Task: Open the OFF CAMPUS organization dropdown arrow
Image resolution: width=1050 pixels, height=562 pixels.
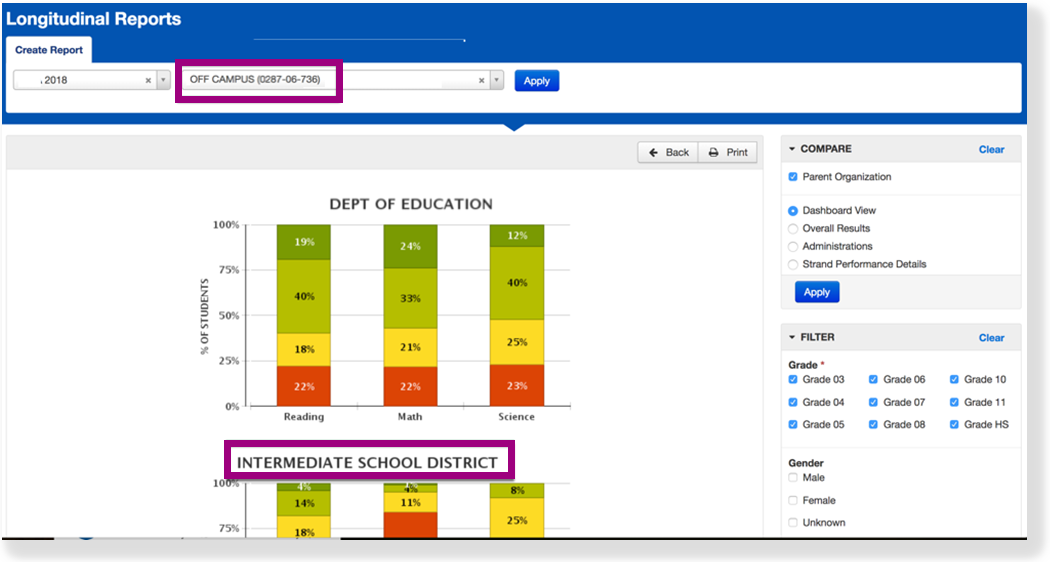Action: coord(496,81)
